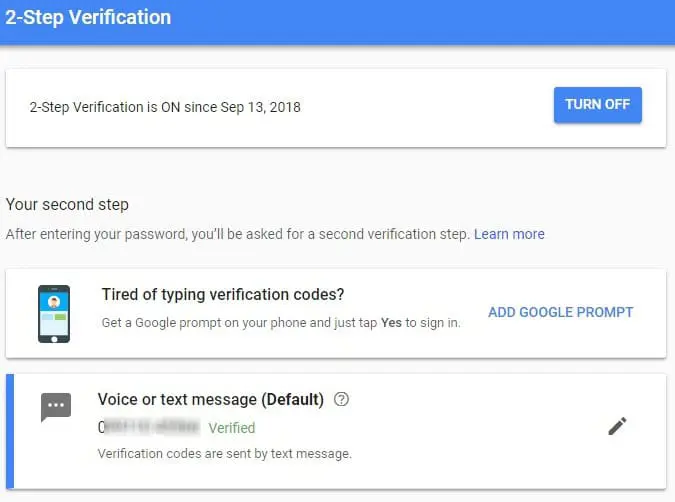Click the green Verified status label
Viewport: 675px width, 502px height.
[x=231, y=428]
